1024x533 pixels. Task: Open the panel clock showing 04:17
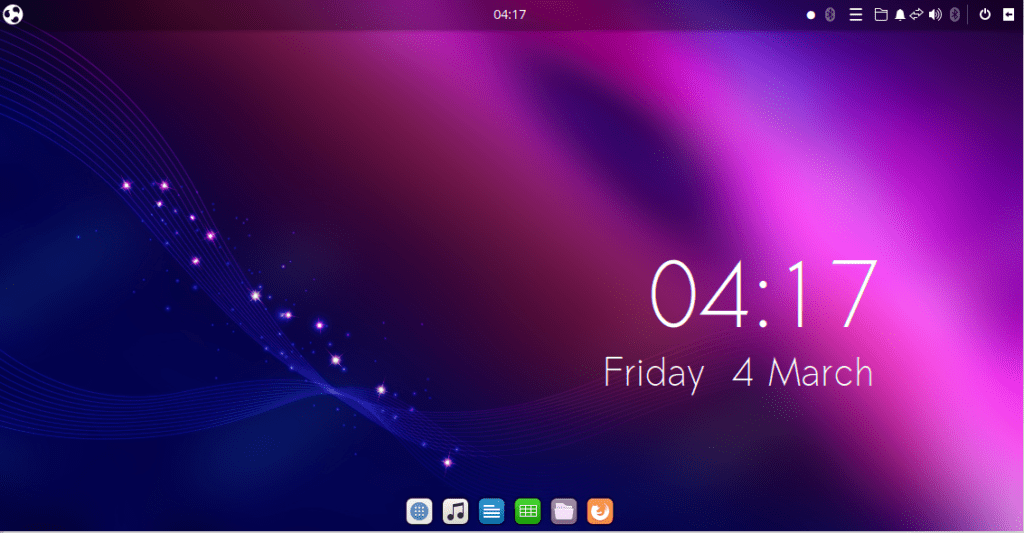coord(509,14)
